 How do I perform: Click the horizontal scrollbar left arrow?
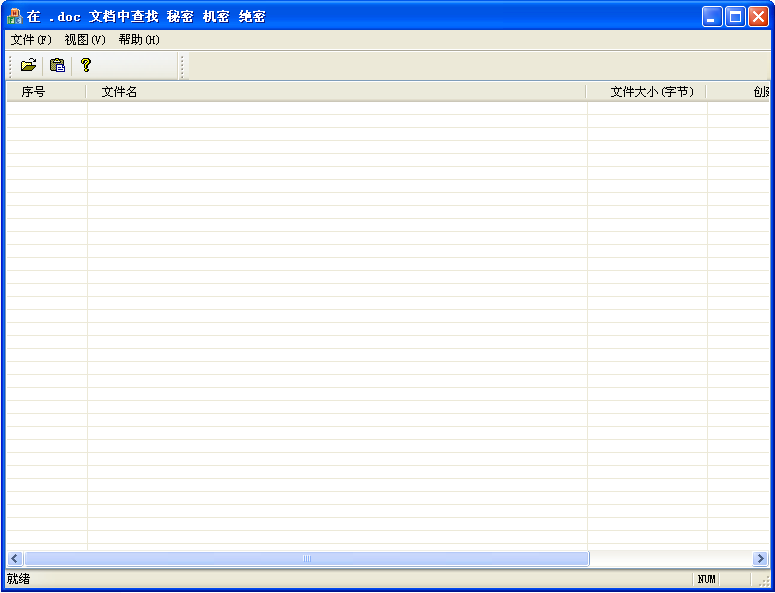tap(14, 559)
